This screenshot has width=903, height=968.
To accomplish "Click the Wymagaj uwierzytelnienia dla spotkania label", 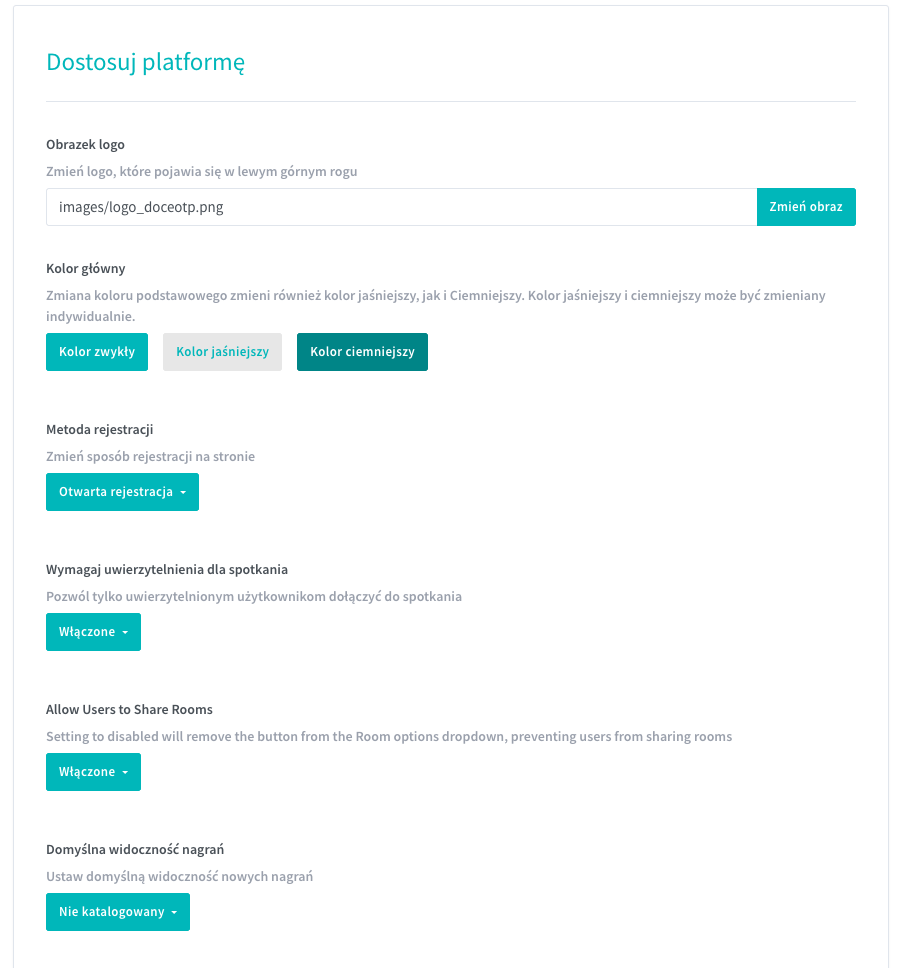I will 167,569.
